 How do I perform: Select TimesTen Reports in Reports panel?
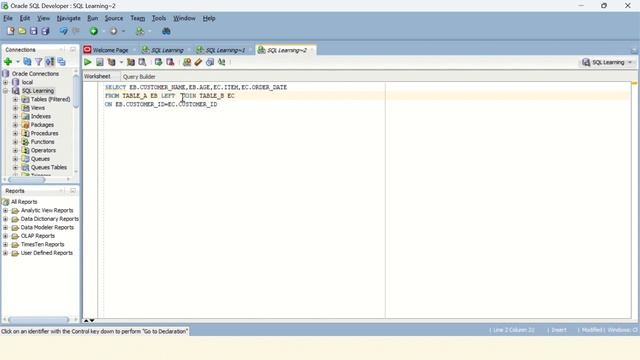pyautogui.click(x=42, y=245)
